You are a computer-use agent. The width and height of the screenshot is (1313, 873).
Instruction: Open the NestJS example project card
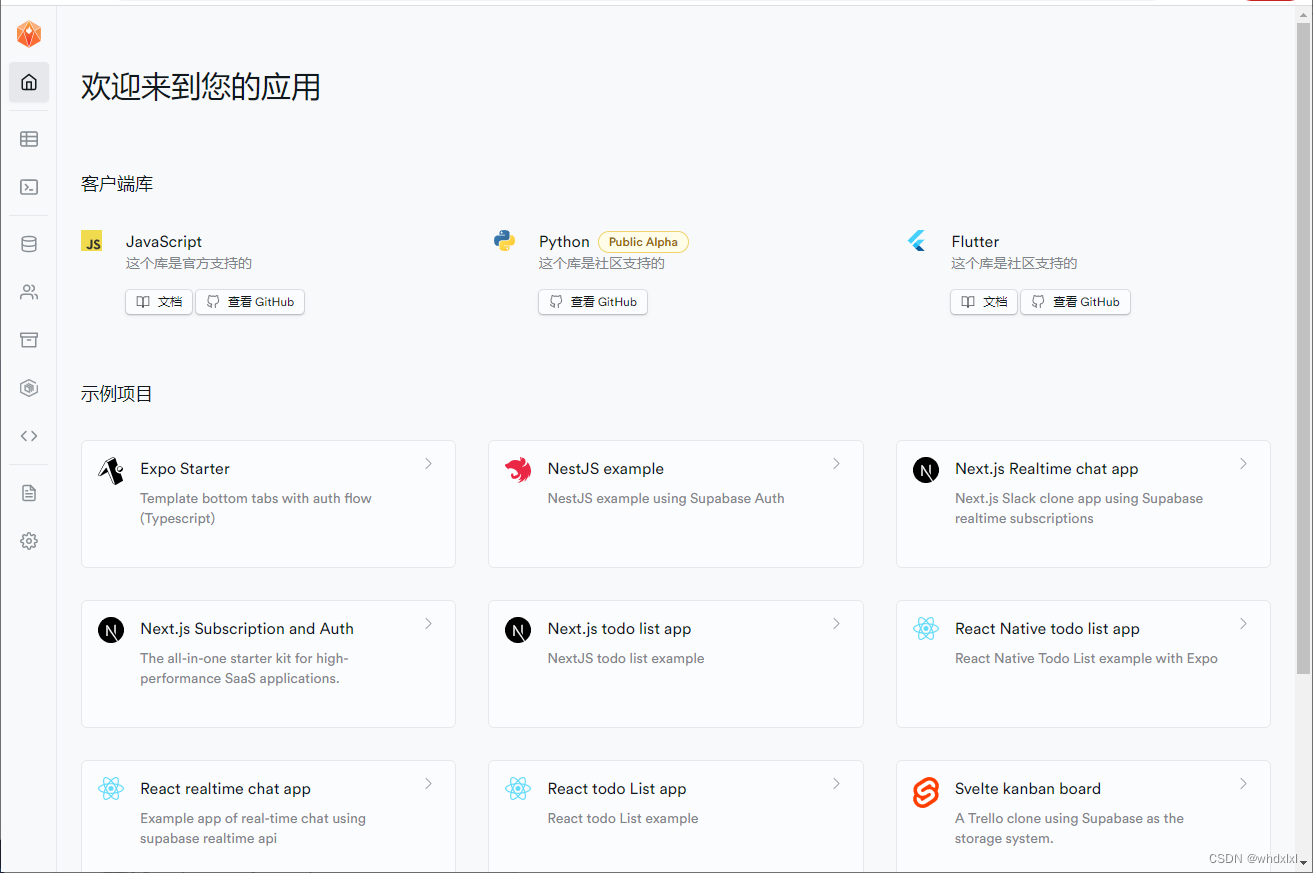(x=676, y=504)
